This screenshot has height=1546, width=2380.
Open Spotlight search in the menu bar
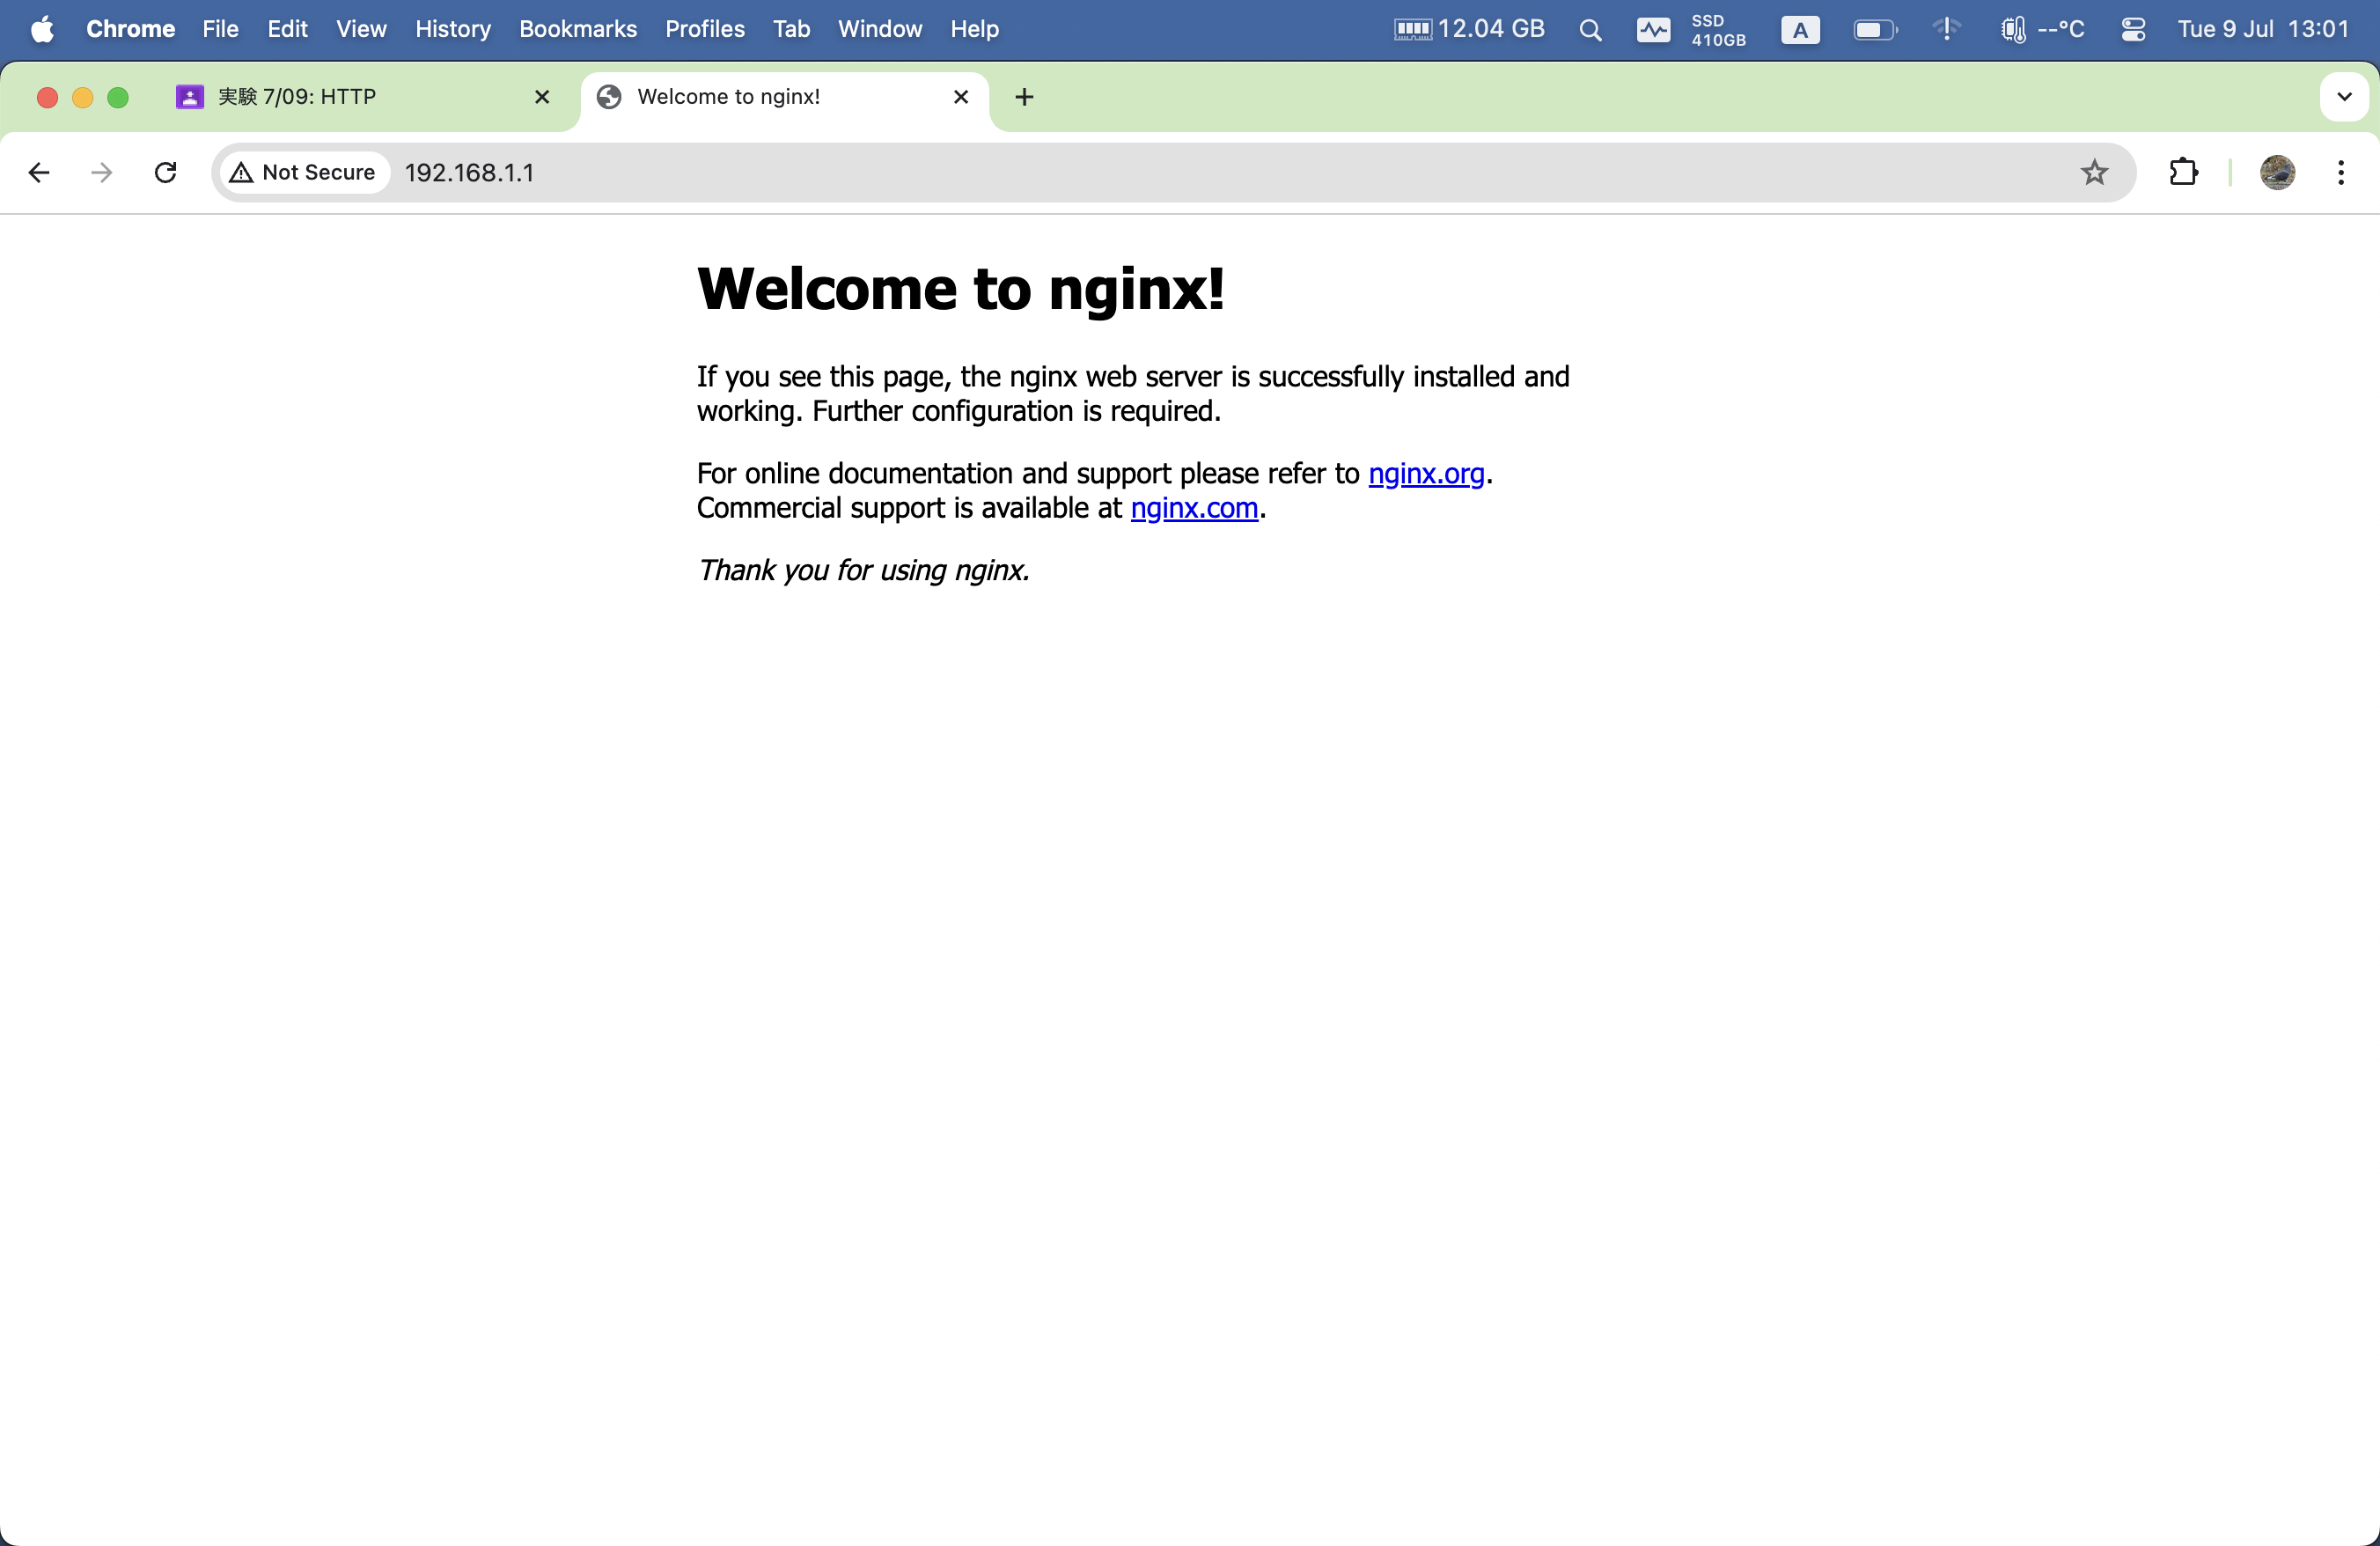point(1590,30)
